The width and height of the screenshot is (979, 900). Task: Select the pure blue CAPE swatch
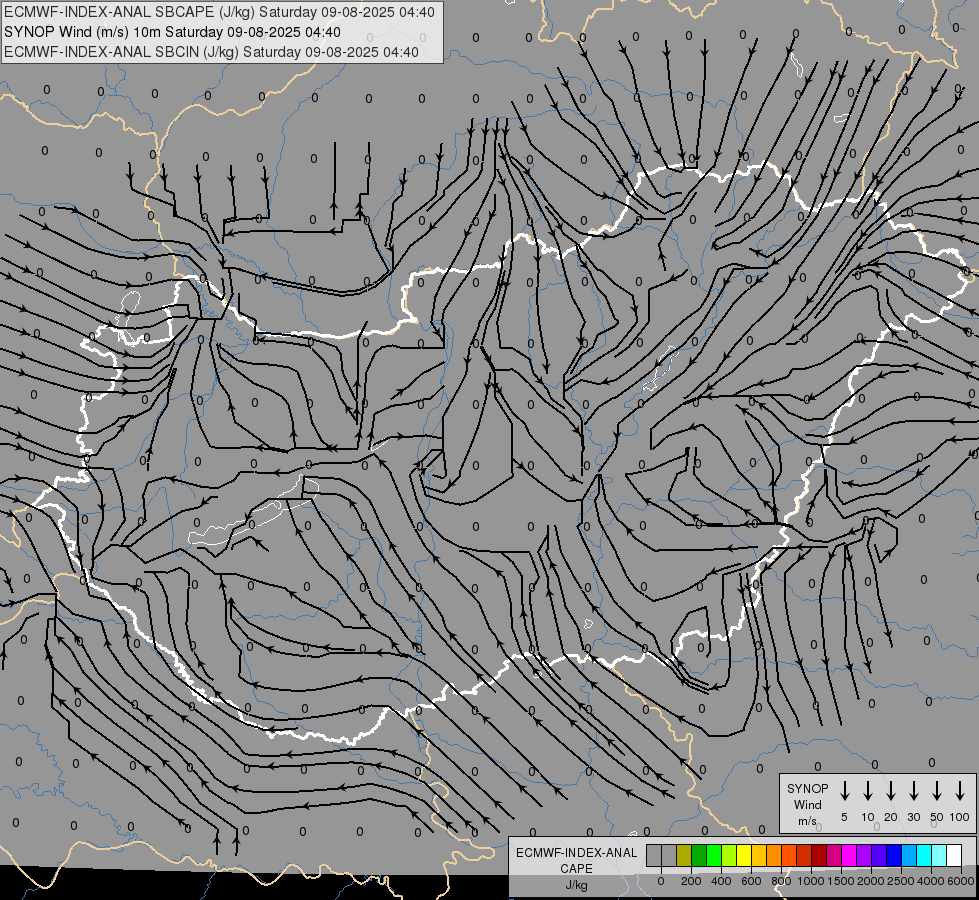893,855
